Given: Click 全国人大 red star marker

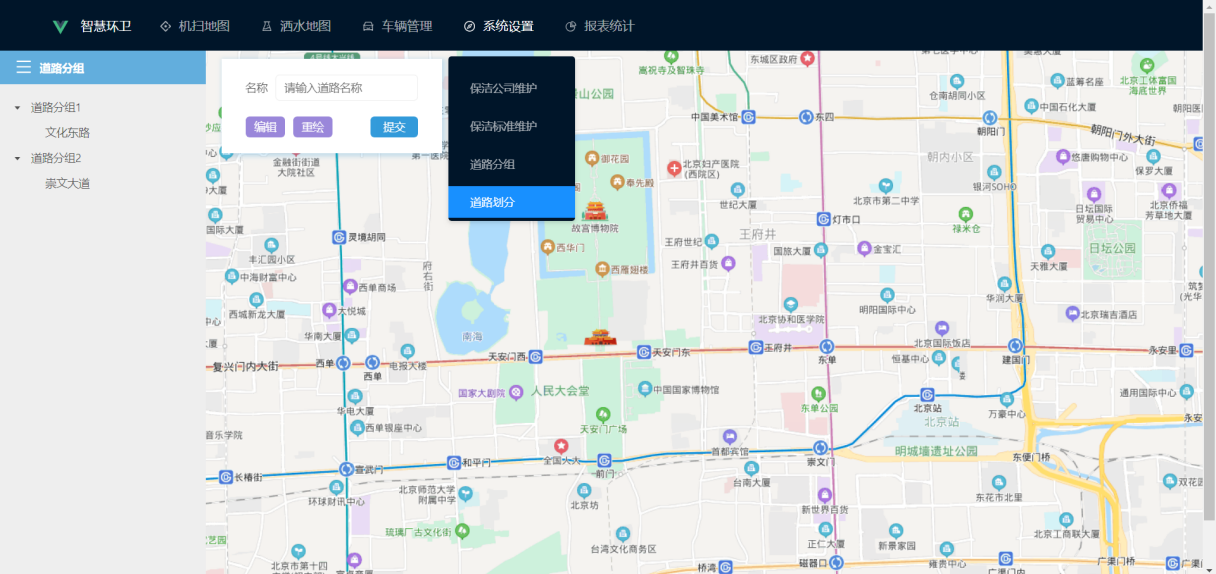Looking at the screenshot, I should (x=561, y=446).
